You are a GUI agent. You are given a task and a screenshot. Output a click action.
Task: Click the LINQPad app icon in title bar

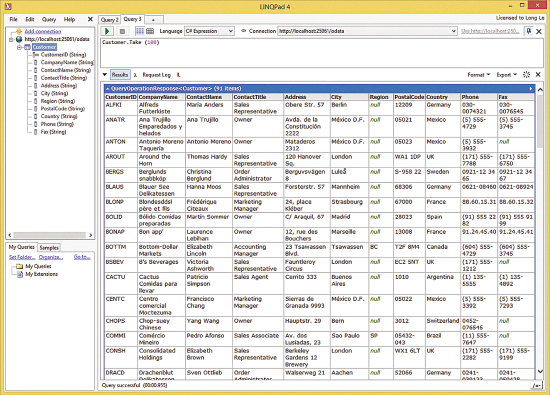(x=8, y=6)
